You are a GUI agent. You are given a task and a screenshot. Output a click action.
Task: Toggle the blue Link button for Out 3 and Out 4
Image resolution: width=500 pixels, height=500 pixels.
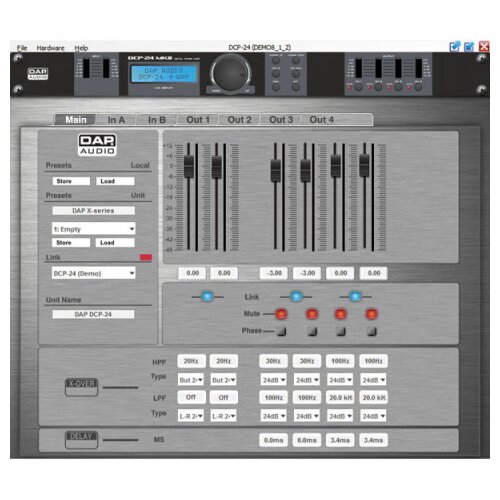coord(355,296)
